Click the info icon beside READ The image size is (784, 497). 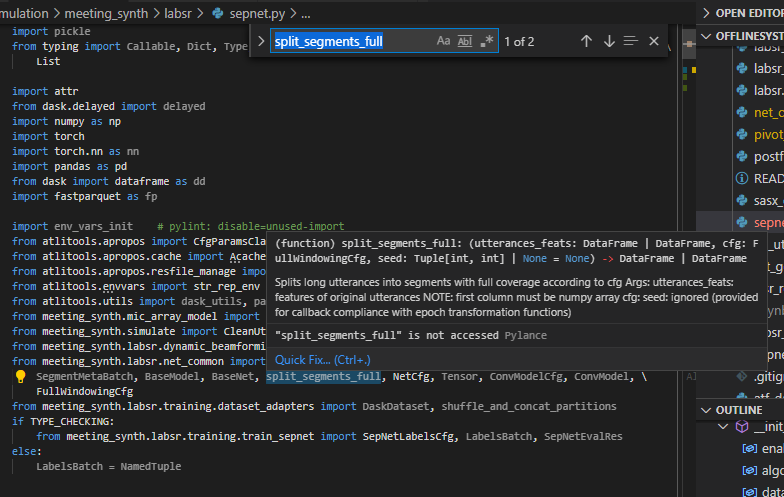(x=742, y=178)
